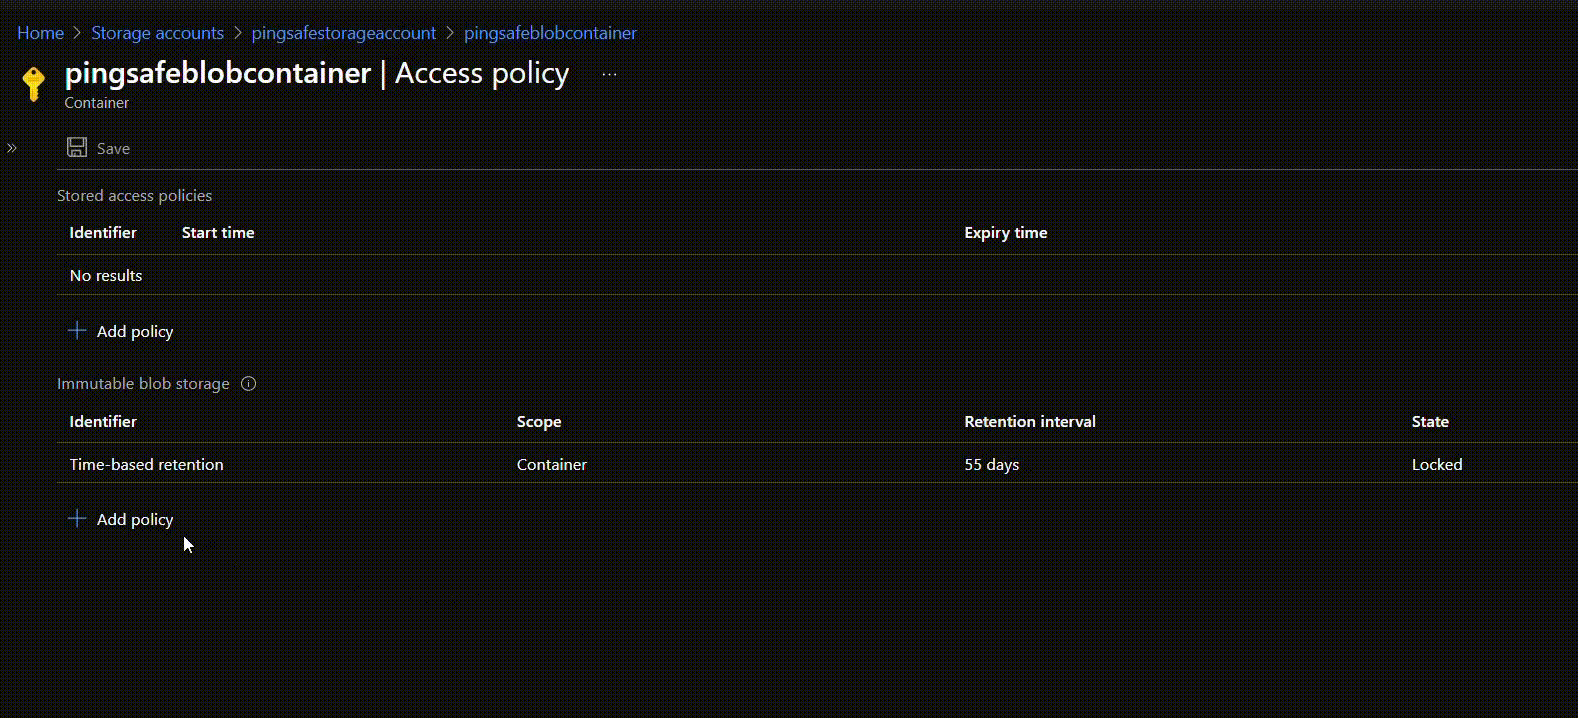The image size is (1578, 718).
Task: Click the plus icon under Stored access policies
Action: pos(77,331)
